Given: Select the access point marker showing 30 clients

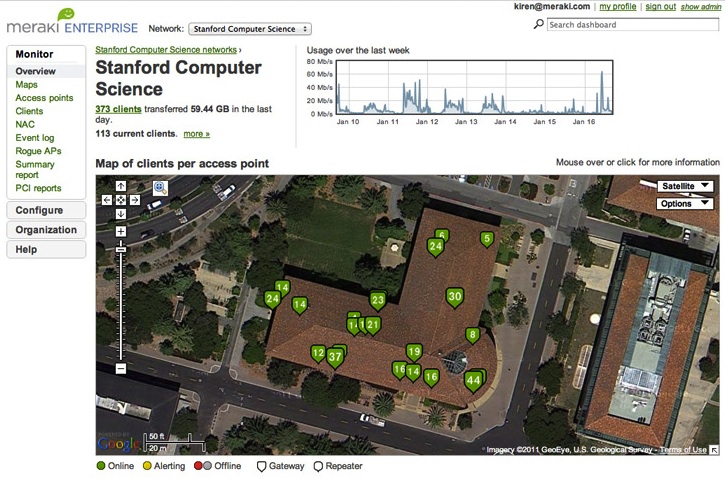Looking at the screenshot, I should [455, 297].
